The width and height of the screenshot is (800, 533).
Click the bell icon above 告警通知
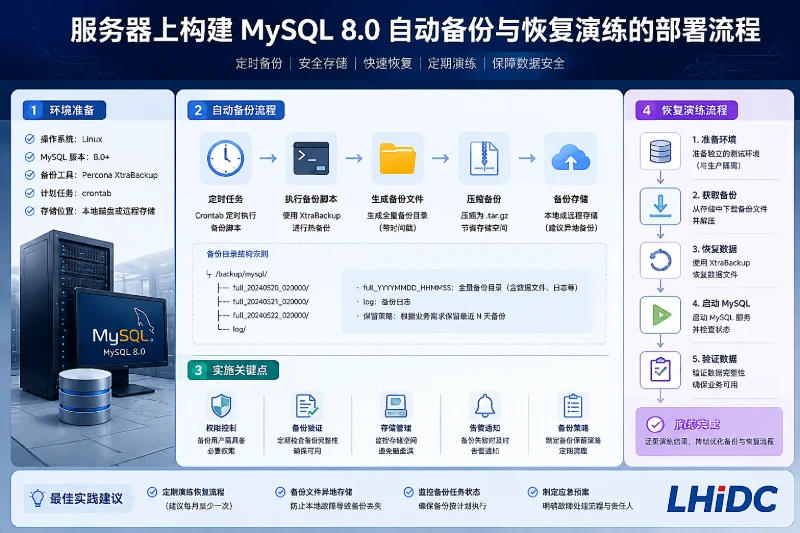point(485,406)
